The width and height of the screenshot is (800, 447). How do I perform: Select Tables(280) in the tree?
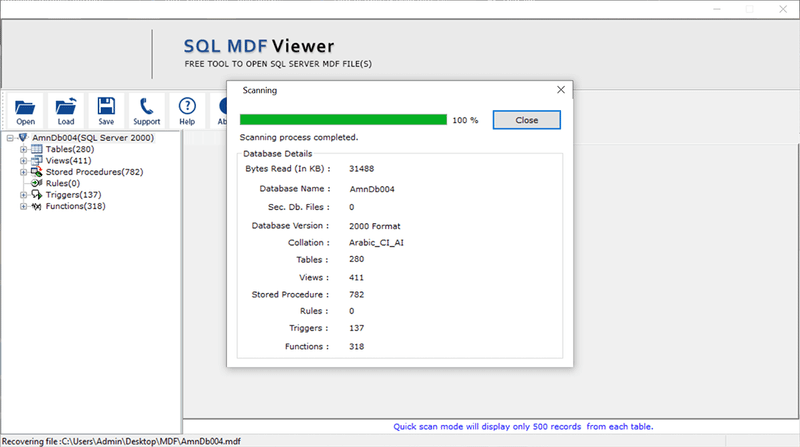(70, 149)
